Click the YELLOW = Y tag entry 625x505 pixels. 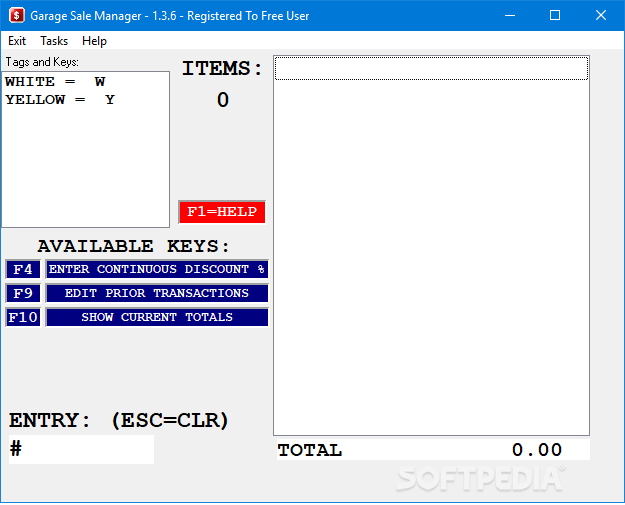60,100
